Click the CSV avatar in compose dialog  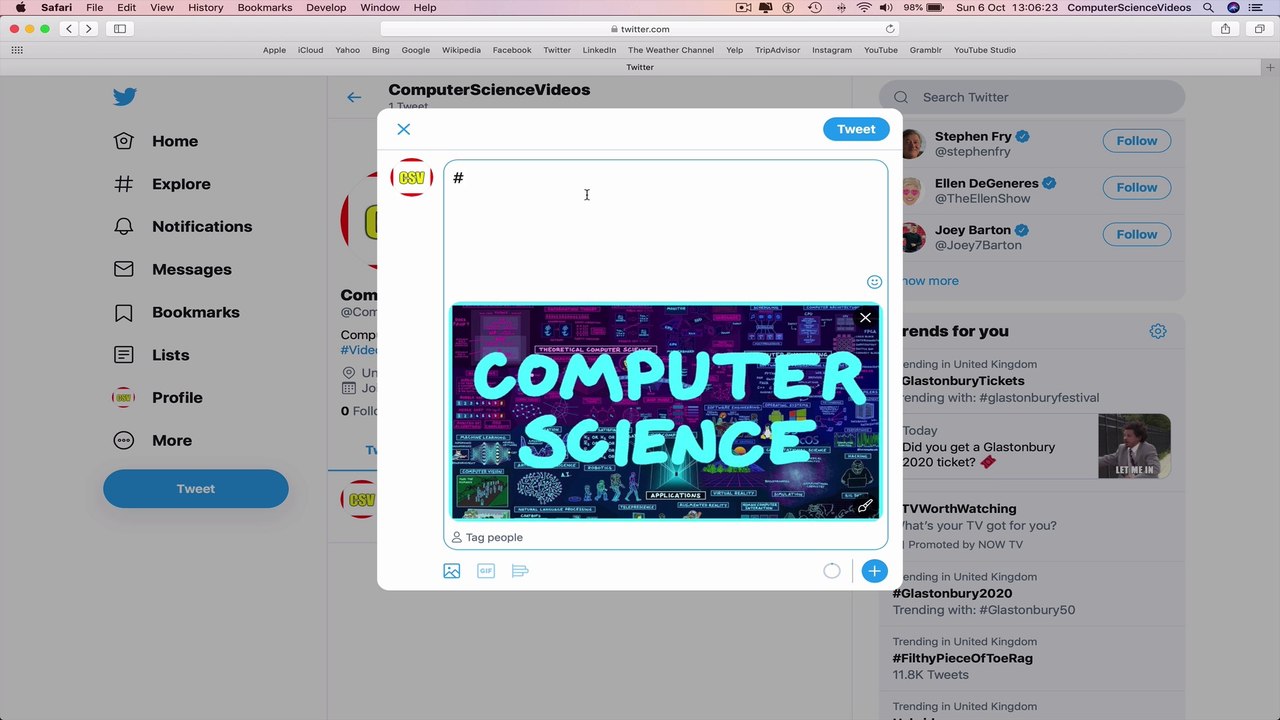(411, 177)
